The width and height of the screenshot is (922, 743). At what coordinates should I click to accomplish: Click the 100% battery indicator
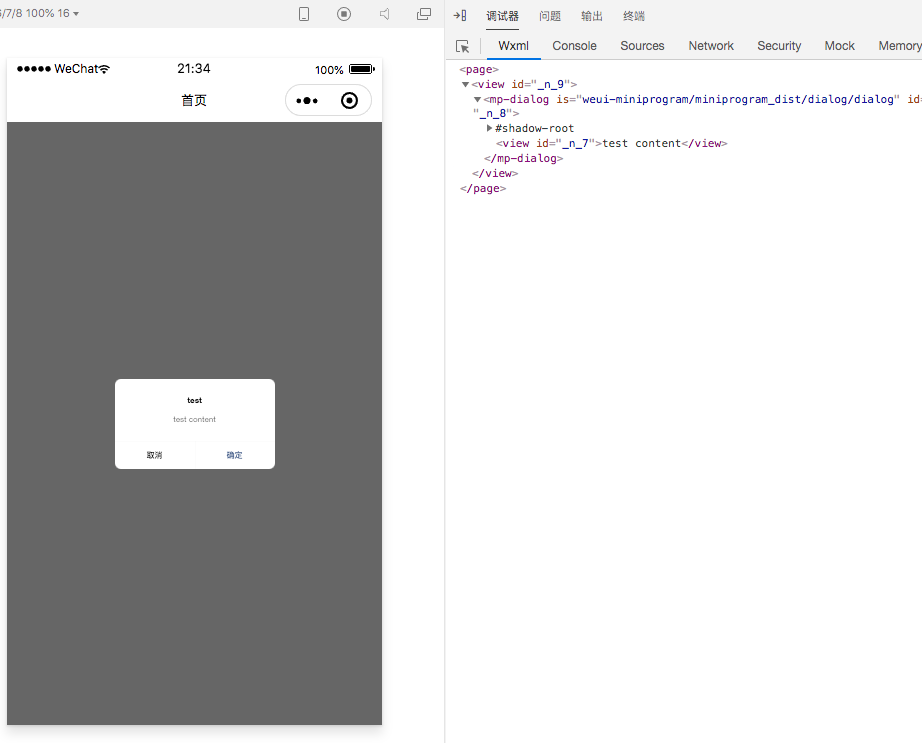(343, 69)
